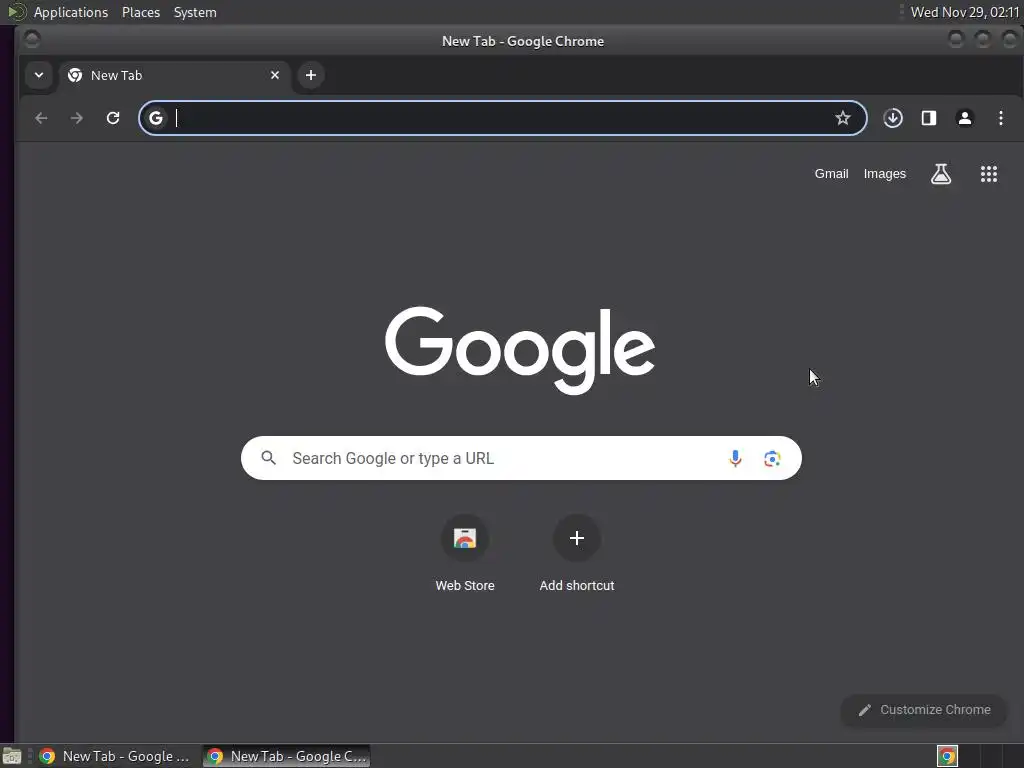
Task: Click the Chrome icon on the tab
Action: (75, 75)
